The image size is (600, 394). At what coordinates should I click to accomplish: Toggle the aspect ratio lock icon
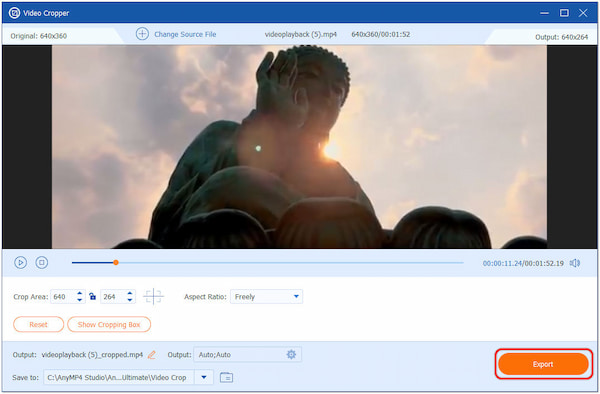click(x=92, y=296)
